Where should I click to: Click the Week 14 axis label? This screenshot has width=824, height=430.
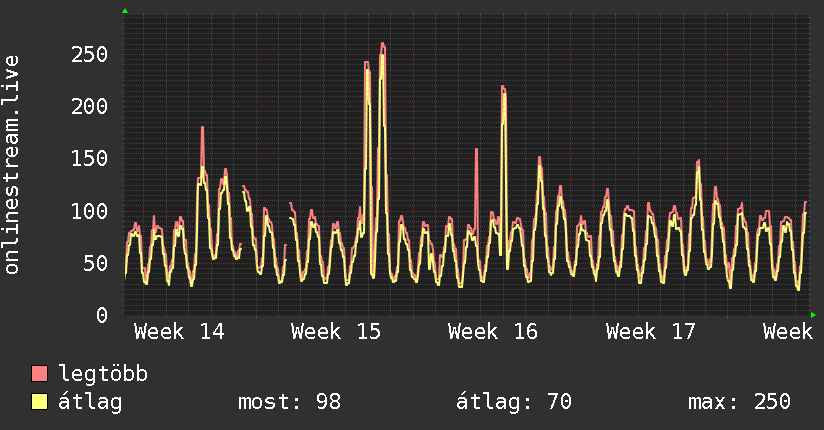(179, 332)
